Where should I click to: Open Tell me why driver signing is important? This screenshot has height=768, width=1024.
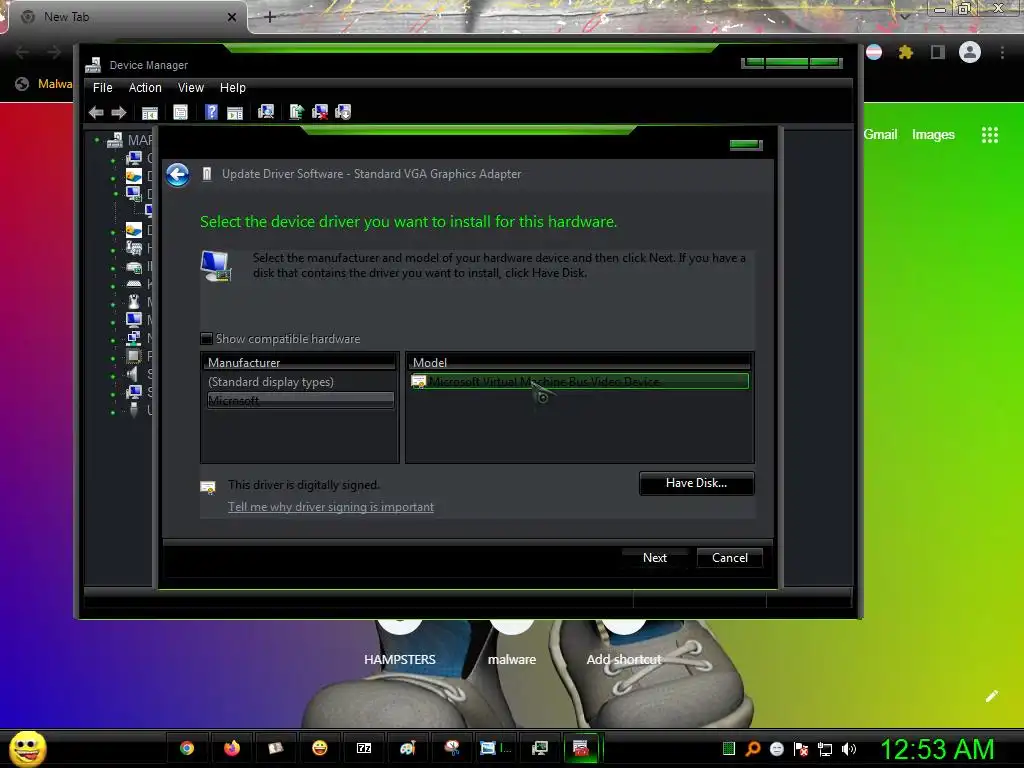pyautogui.click(x=330, y=507)
